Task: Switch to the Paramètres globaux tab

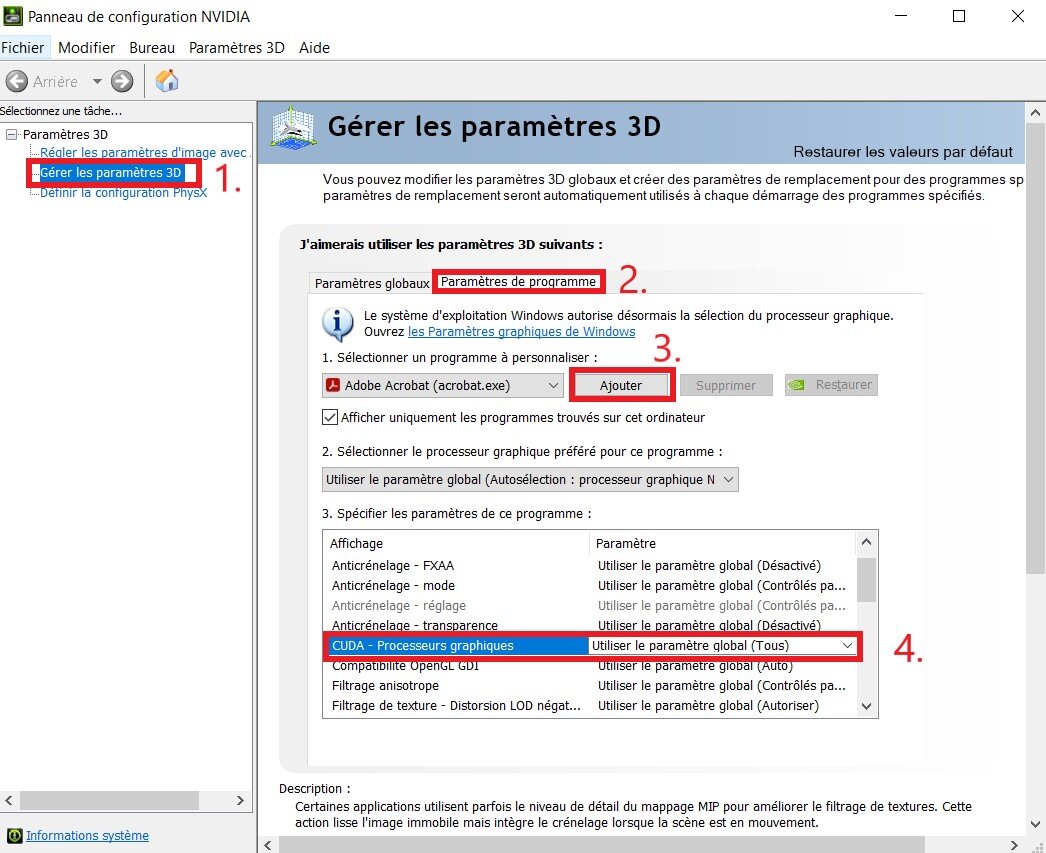Action: 371,283
